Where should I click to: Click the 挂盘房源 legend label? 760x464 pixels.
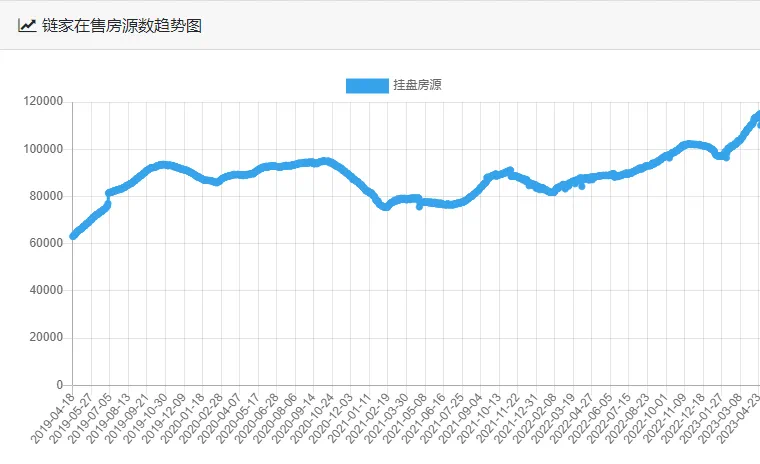click(x=417, y=85)
